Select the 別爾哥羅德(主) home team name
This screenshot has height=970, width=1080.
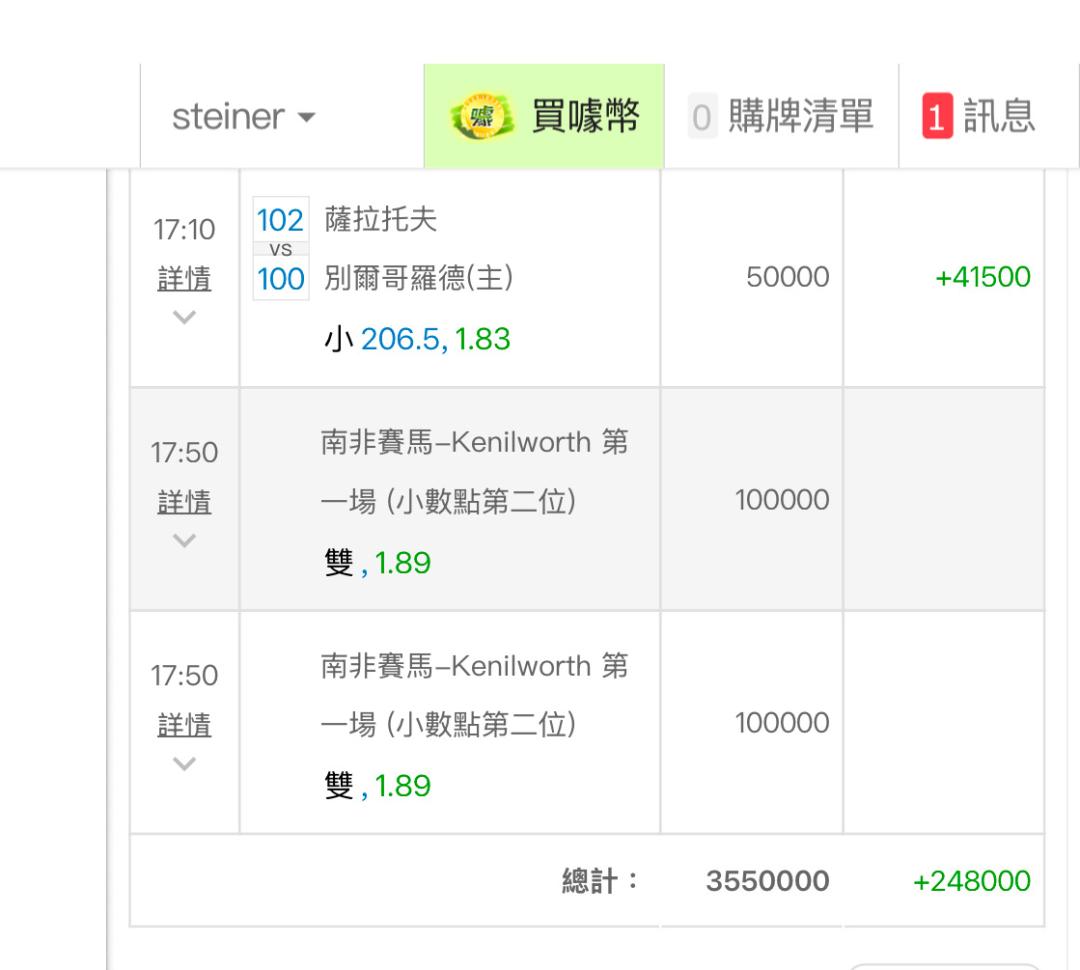[419, 278]
